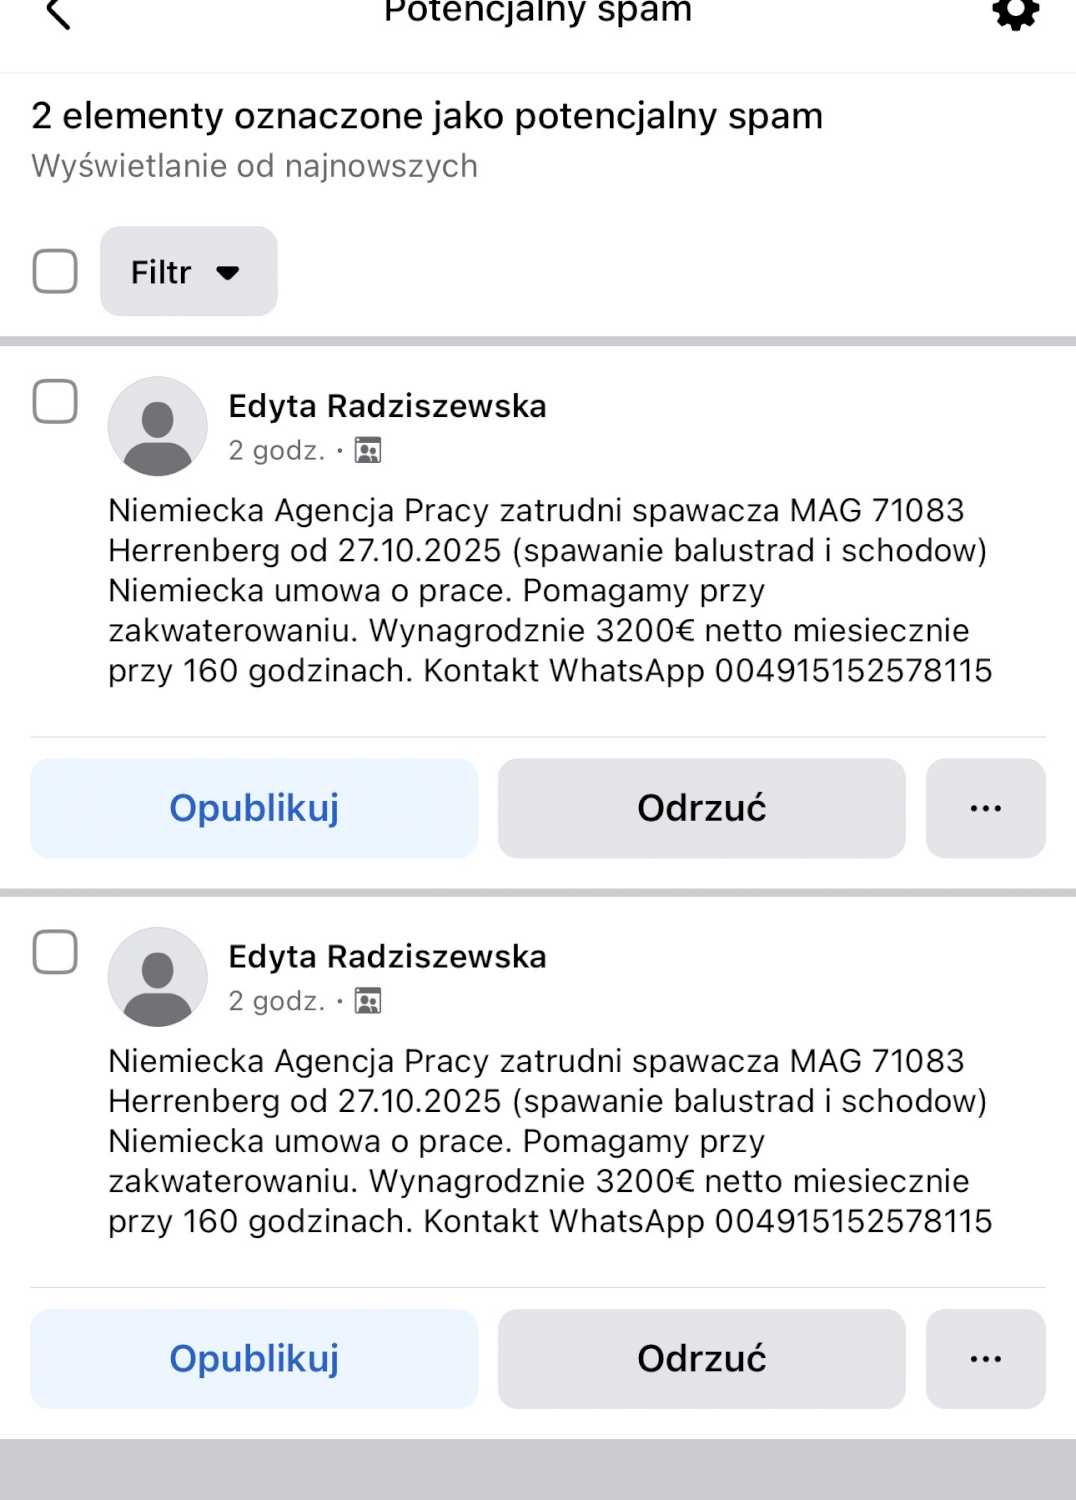1076x1500 pixels.
Task: Open the second post's job offer text
Action: click(548, 1141)
